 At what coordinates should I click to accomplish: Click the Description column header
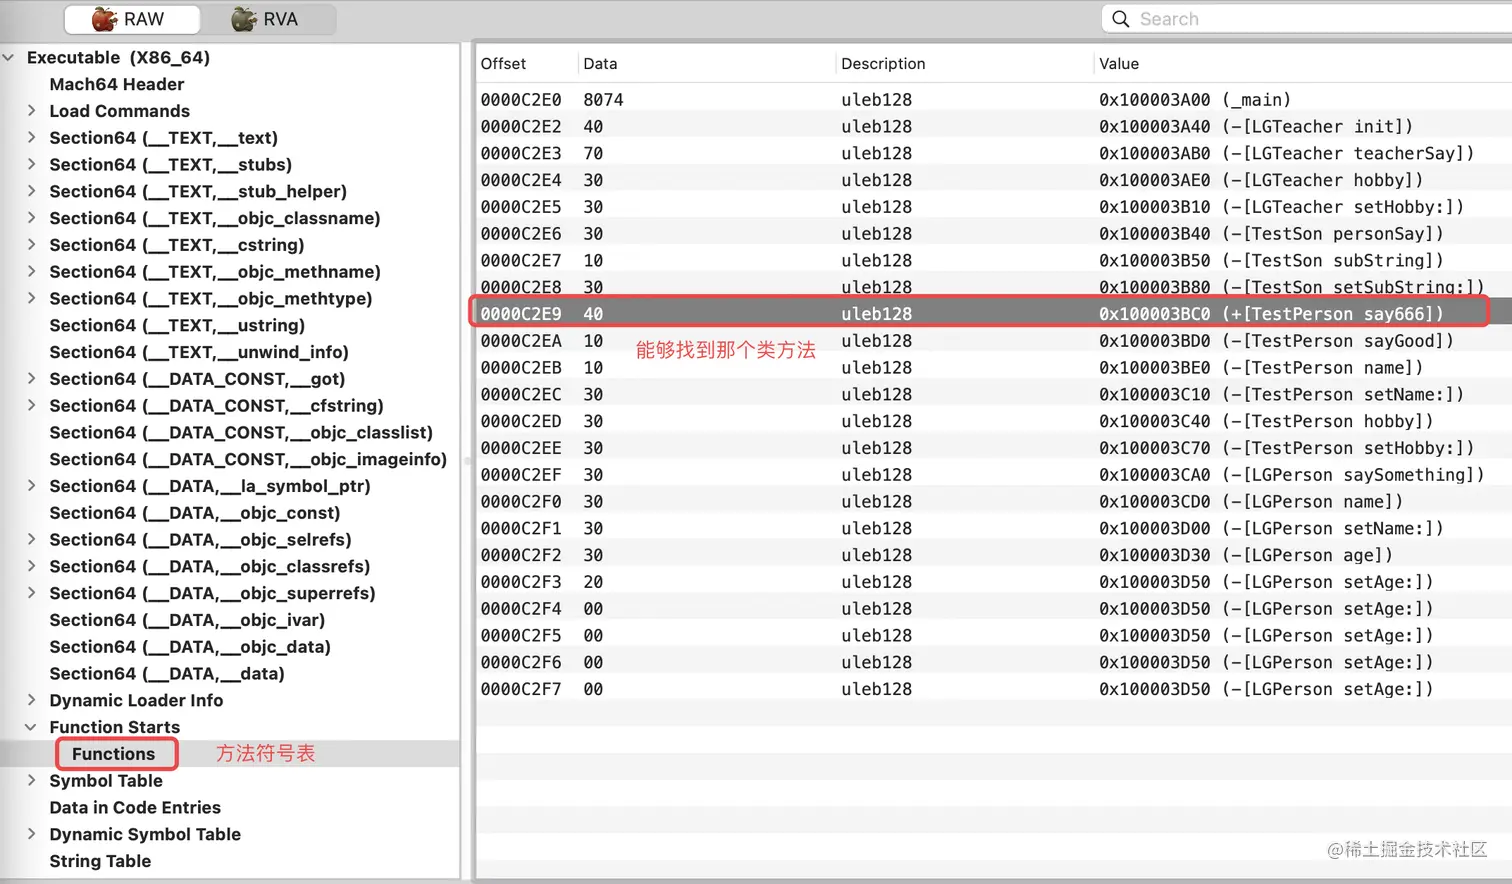(883, 63)
